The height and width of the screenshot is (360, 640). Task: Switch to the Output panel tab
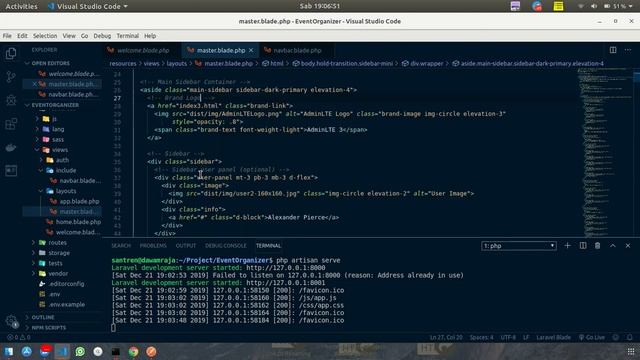(186, 246)
